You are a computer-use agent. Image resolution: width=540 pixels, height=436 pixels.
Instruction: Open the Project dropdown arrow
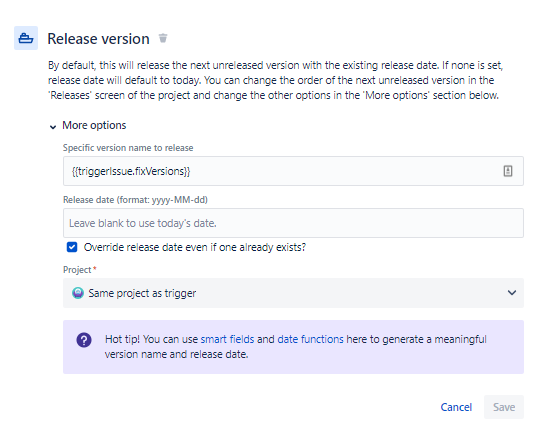(512, 293)
